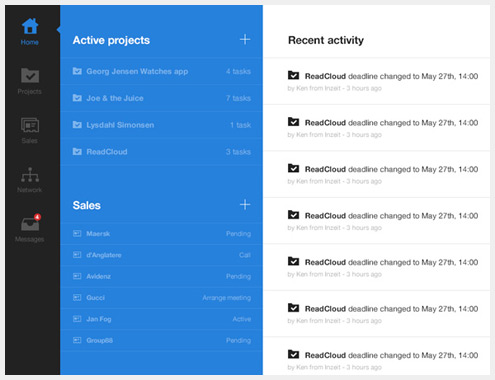Image resolution: width=495 pixels, height=380 pixels.
Task: Open the Georg Jensen Watches app project
Action: 161,71
